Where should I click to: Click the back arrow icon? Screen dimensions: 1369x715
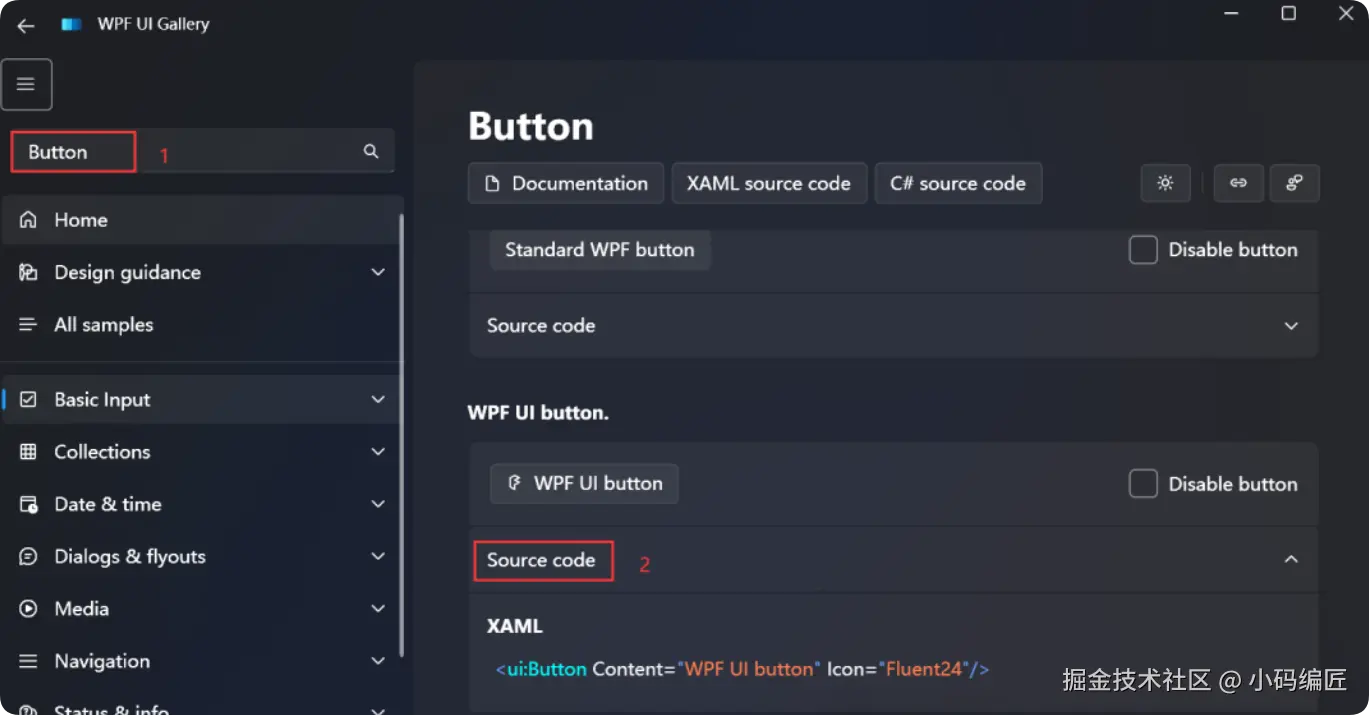click(x=26, y=26)
